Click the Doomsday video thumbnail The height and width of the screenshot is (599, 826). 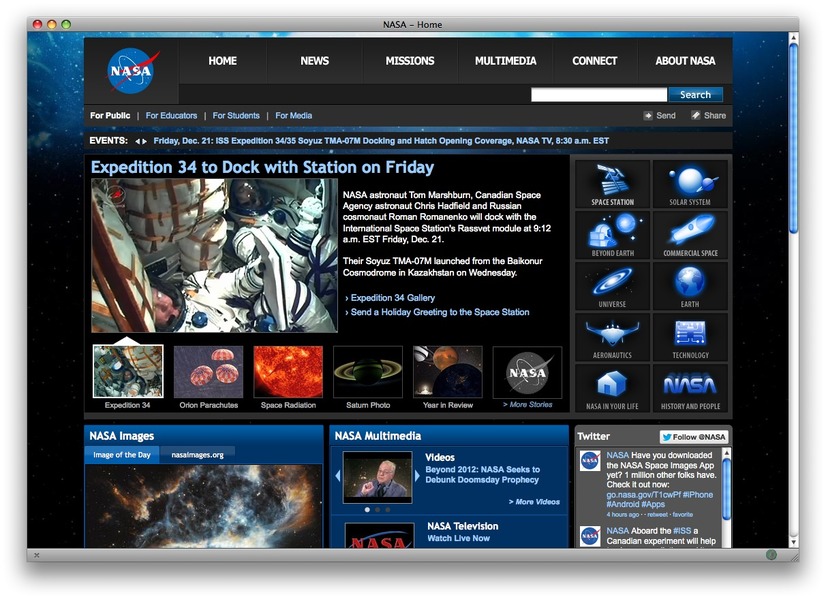tap(377, 477)
